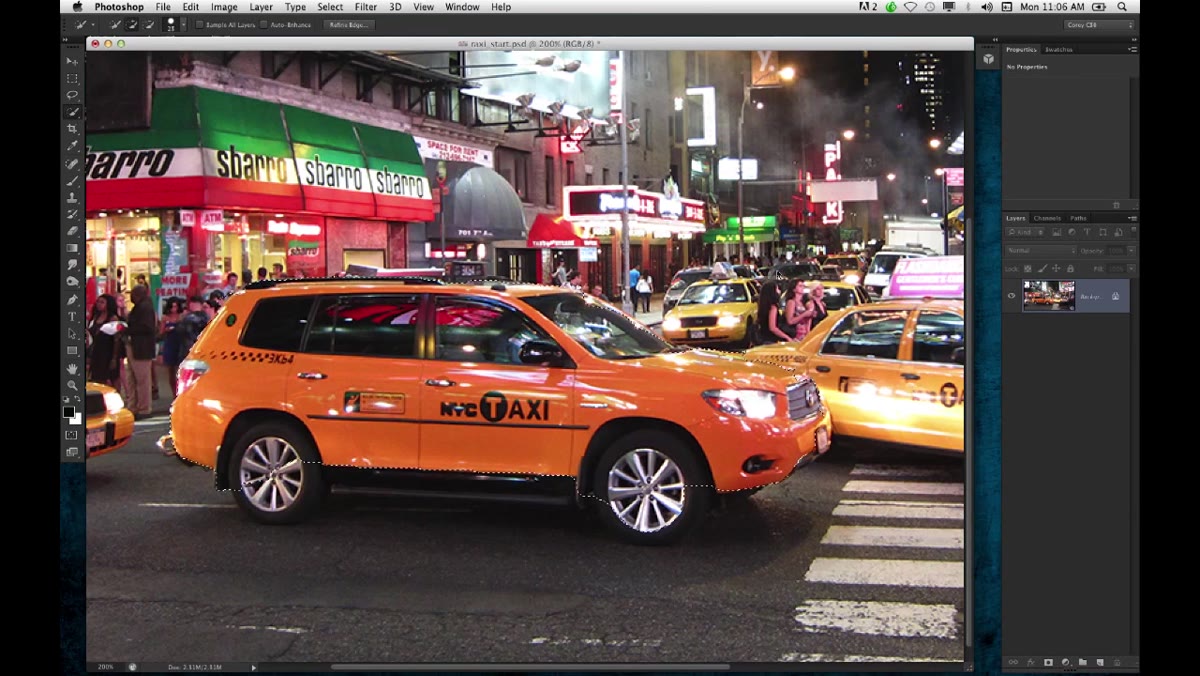Select the Eraser tool
Viewport: 1200px width, 676px height.
(72, 231)
